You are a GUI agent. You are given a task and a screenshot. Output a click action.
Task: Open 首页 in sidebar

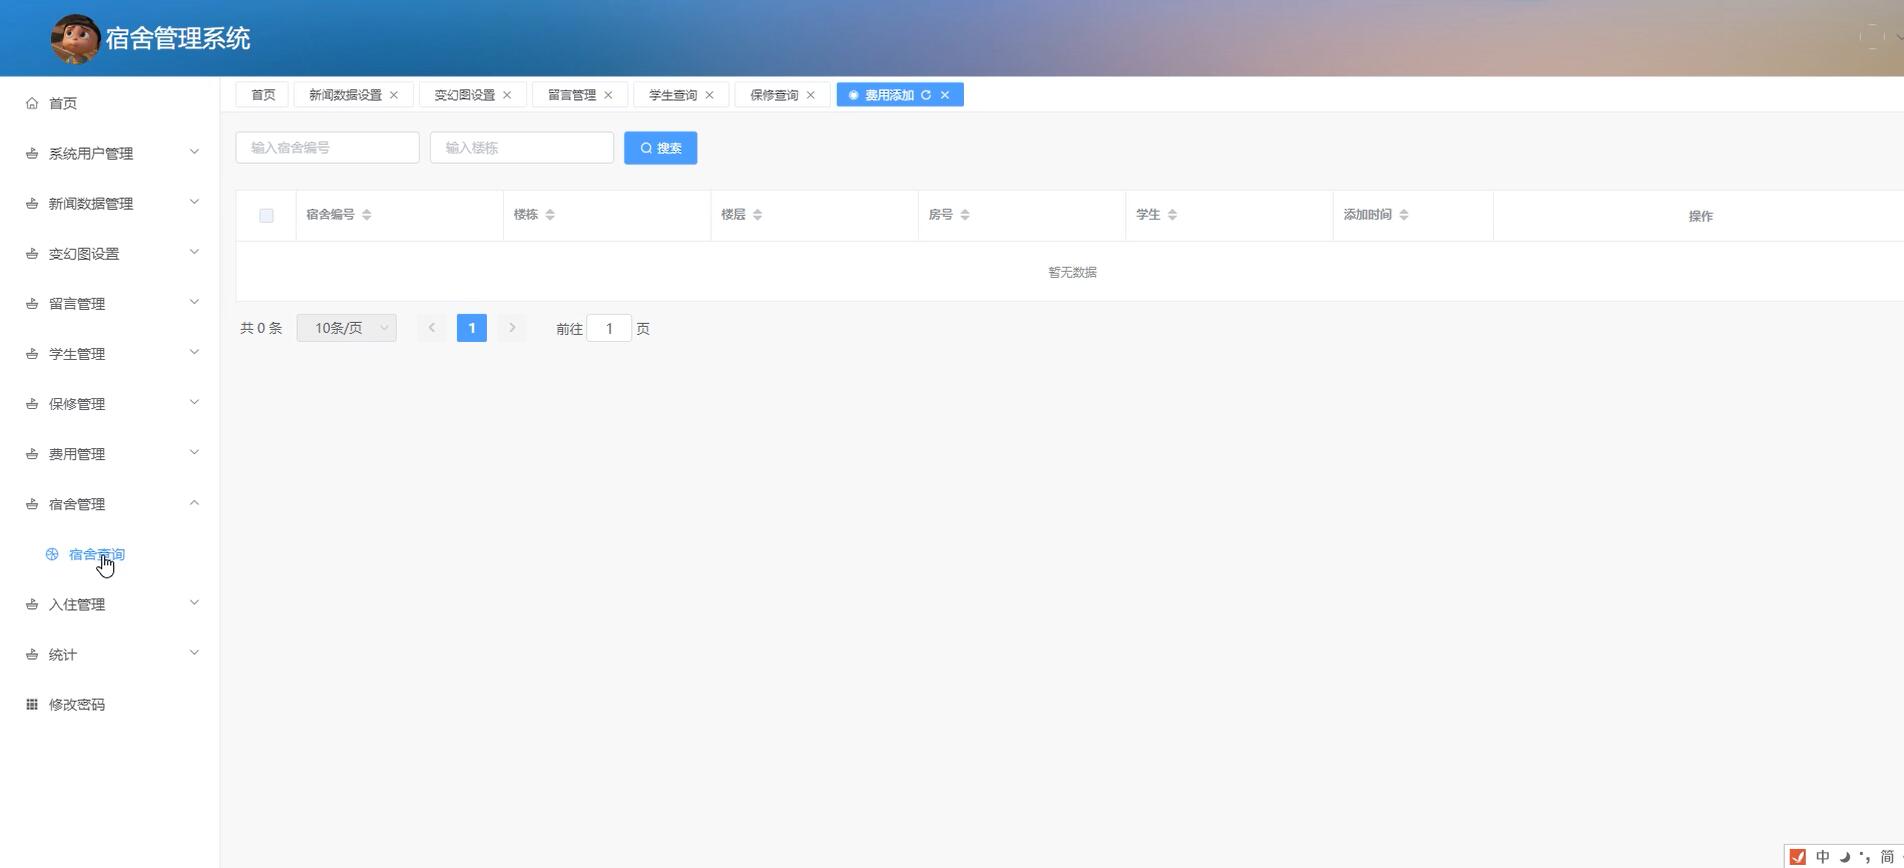coord(63,103)
